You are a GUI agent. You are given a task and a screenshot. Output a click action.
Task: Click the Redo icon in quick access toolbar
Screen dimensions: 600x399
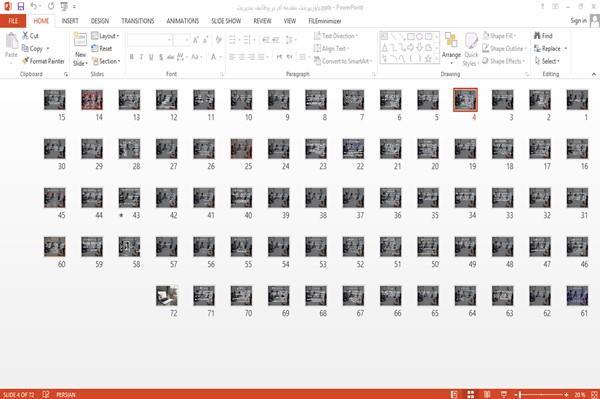(x=51, y=6)
